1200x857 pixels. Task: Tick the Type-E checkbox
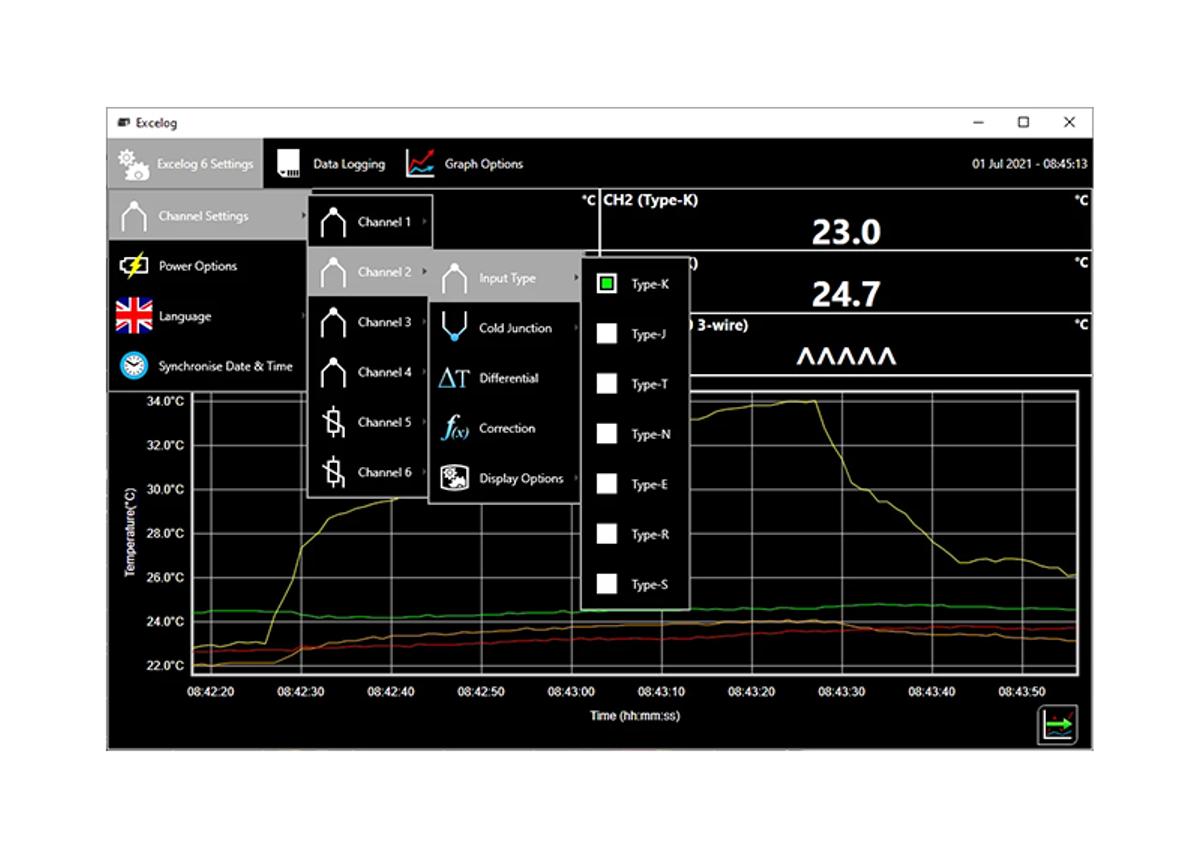pos(606,485)
